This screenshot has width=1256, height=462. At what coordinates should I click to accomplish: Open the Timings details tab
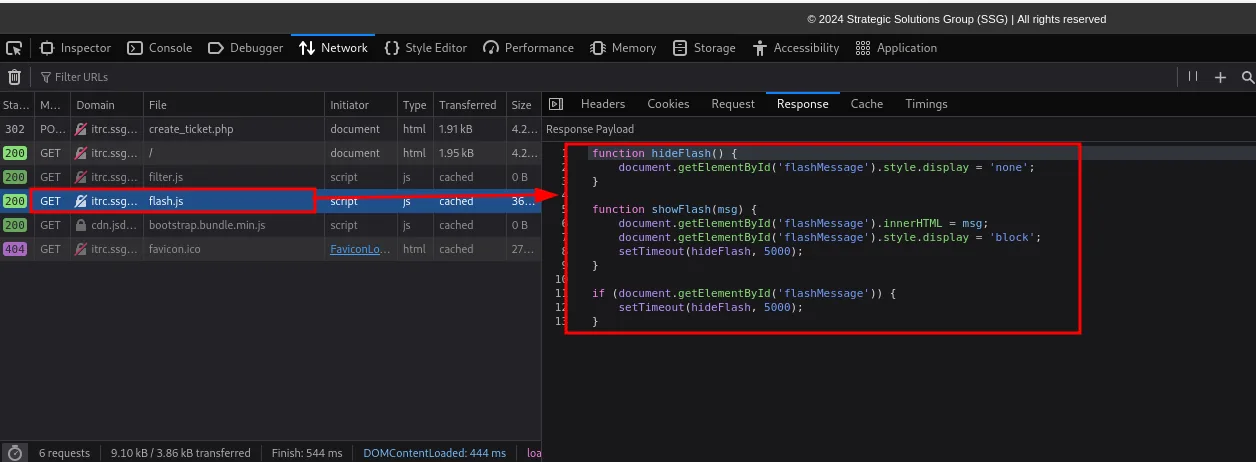(926, 104)
